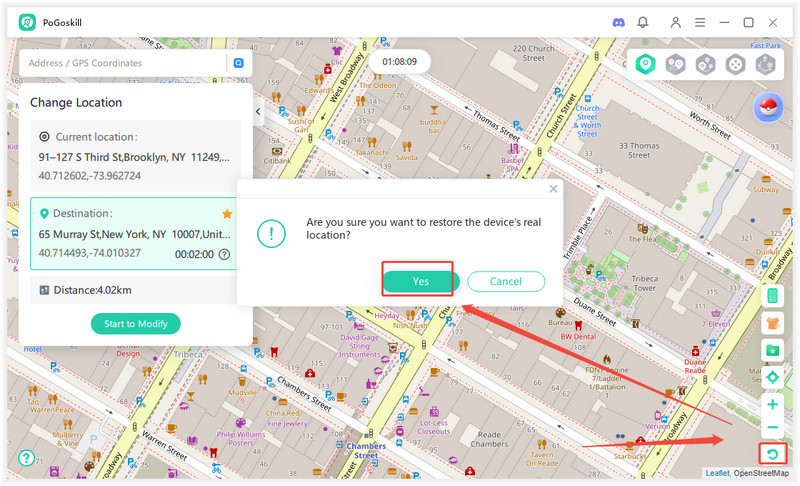Viewport: 800px width, 486px height.
Task: Click the 91–127 S Third St address
Action: pos(134,157)
